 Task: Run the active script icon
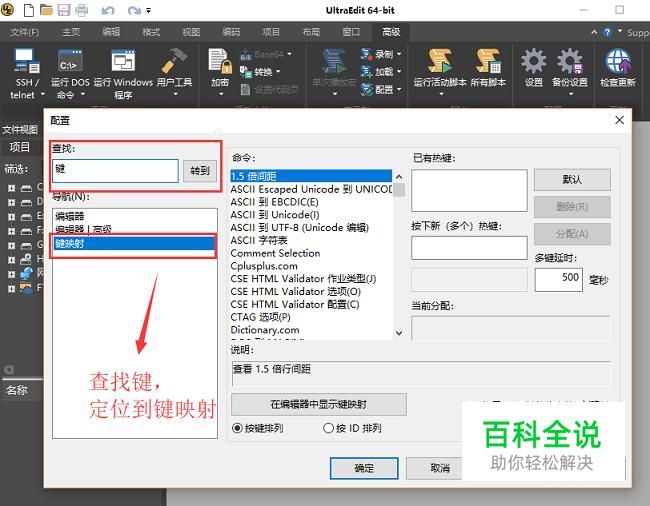[x=440, y=61]
